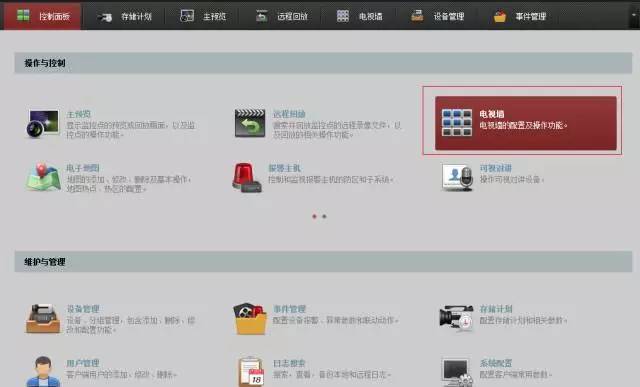The image size is (640, 387).
Task: Click the 系统配置 monitor gear icon
Action: 457,372
